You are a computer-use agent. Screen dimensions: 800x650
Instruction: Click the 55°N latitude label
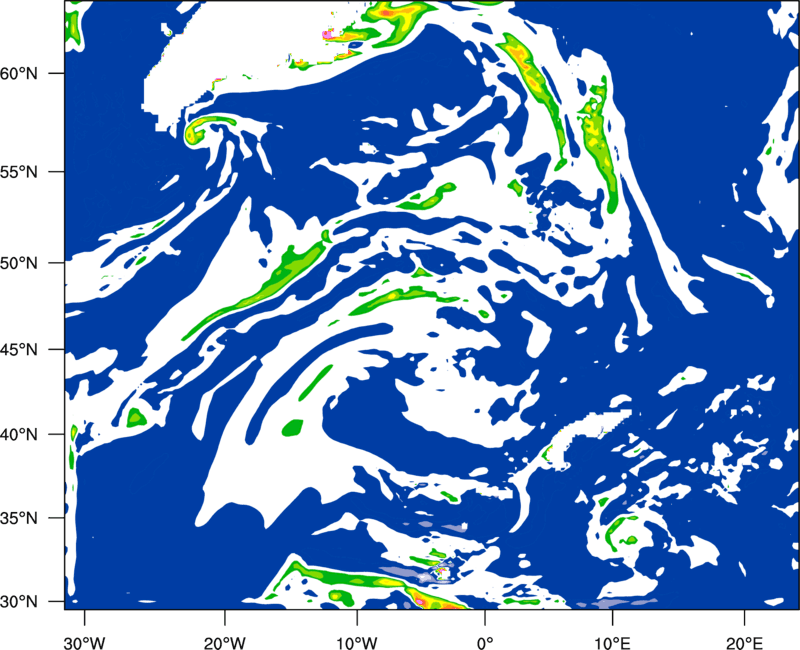(x=19, y=172)
